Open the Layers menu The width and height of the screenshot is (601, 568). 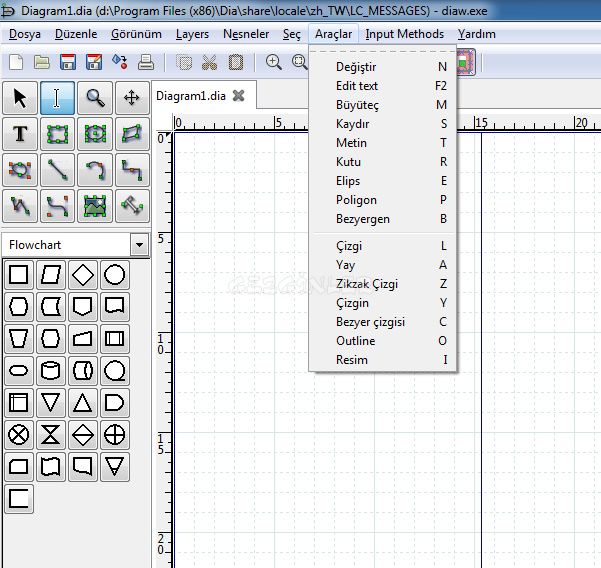[x=192, y=34]
